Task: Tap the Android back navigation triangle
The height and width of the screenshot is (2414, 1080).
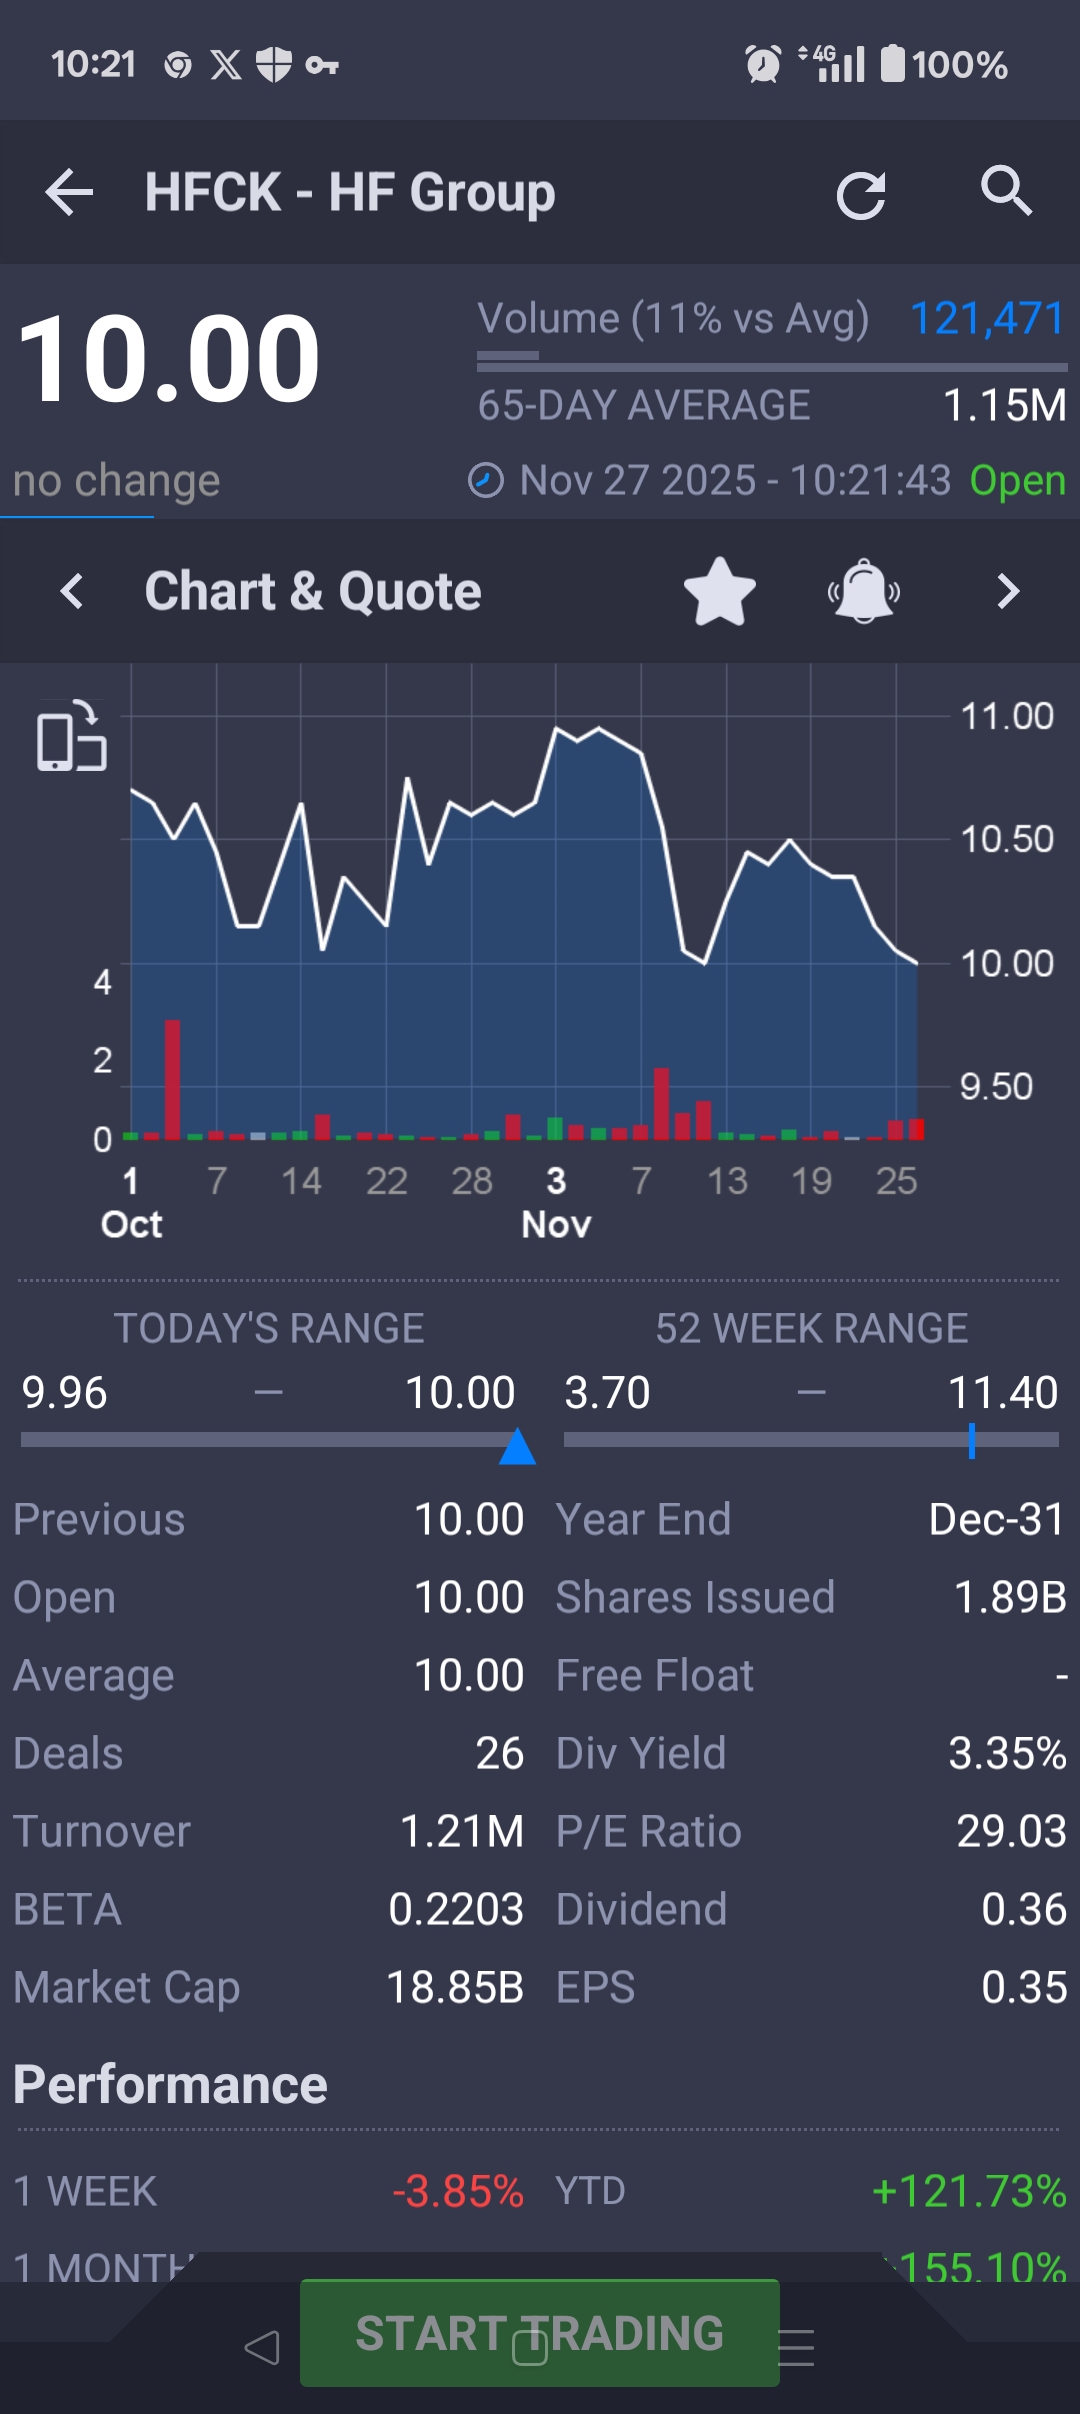Action: click(262, 2347)
